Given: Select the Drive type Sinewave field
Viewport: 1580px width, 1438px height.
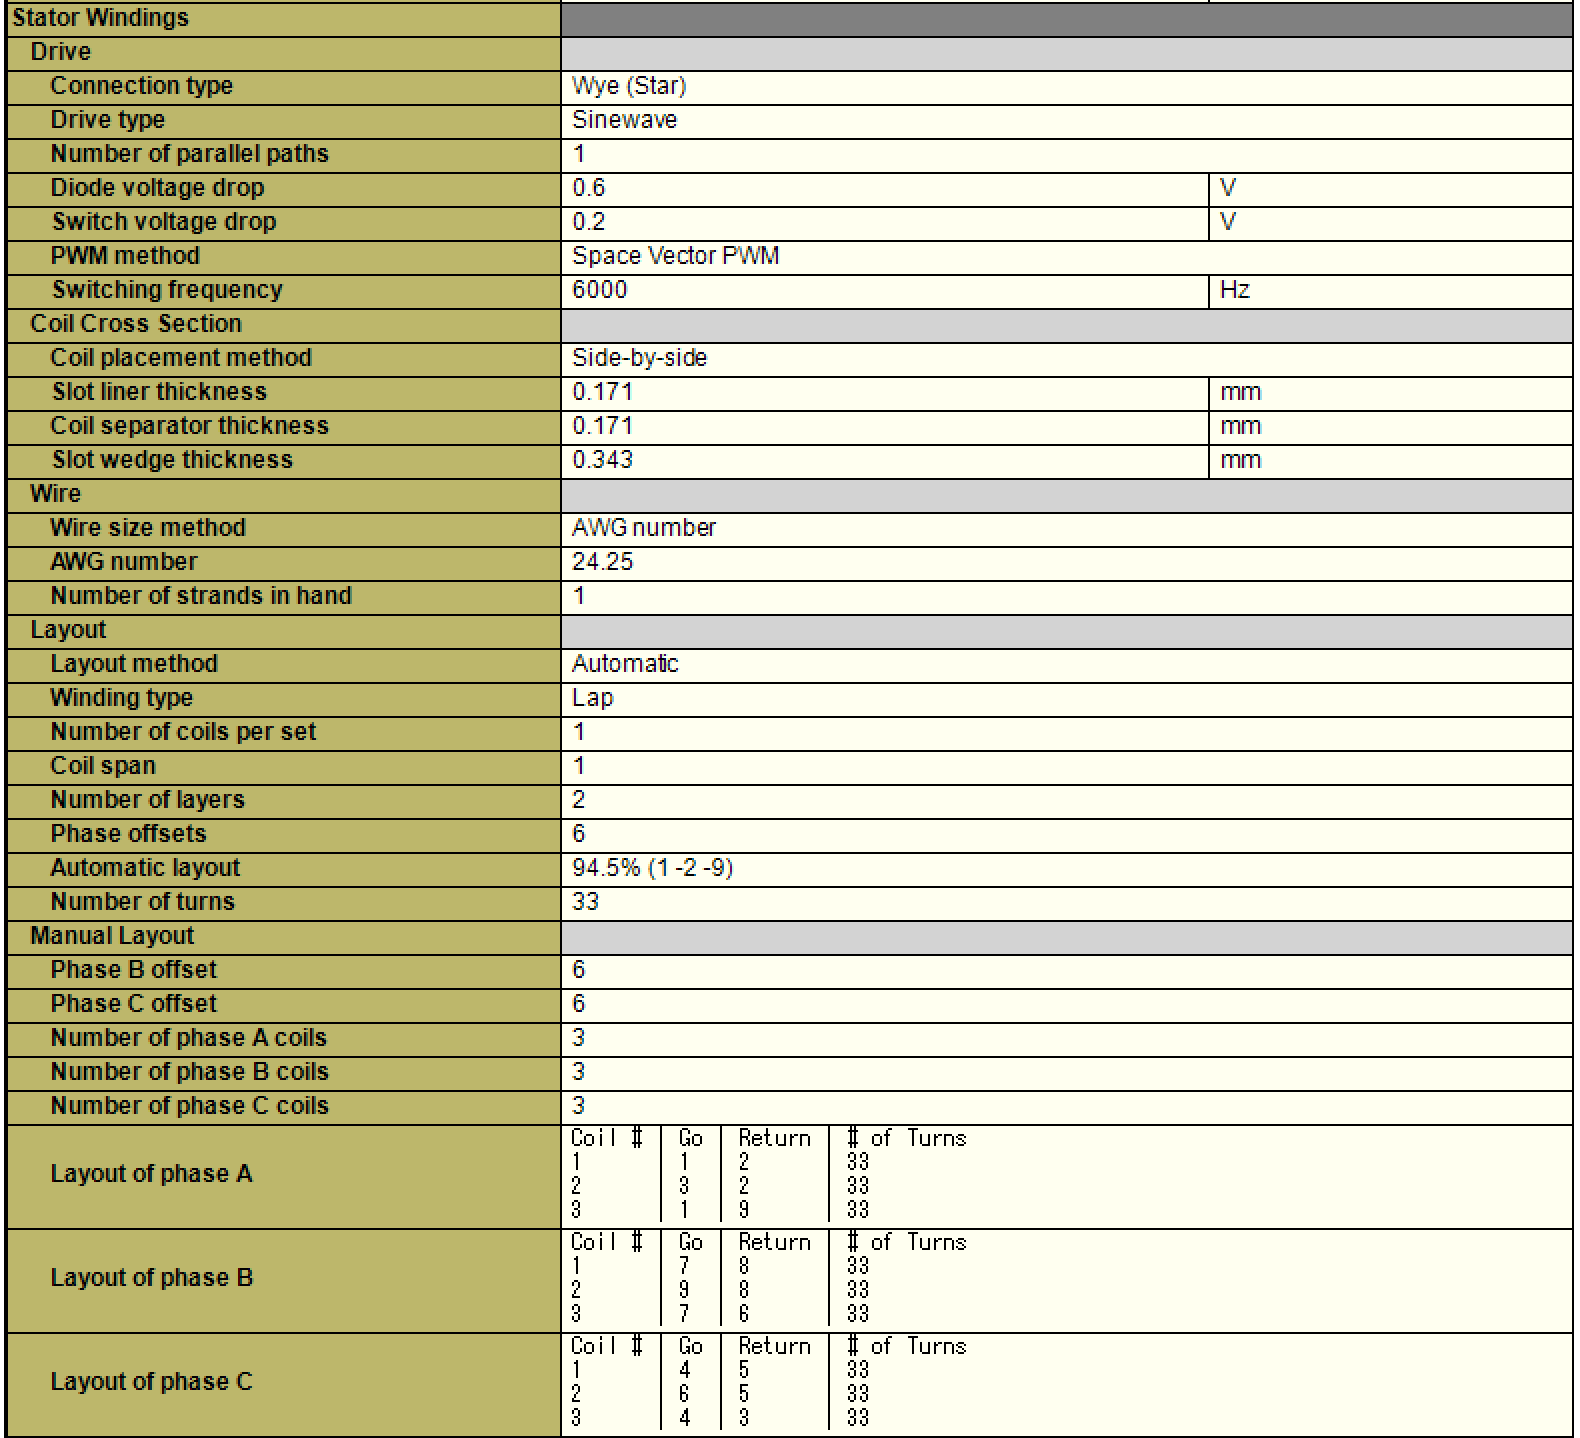Looking at the screenshot, I should [624, 120].
